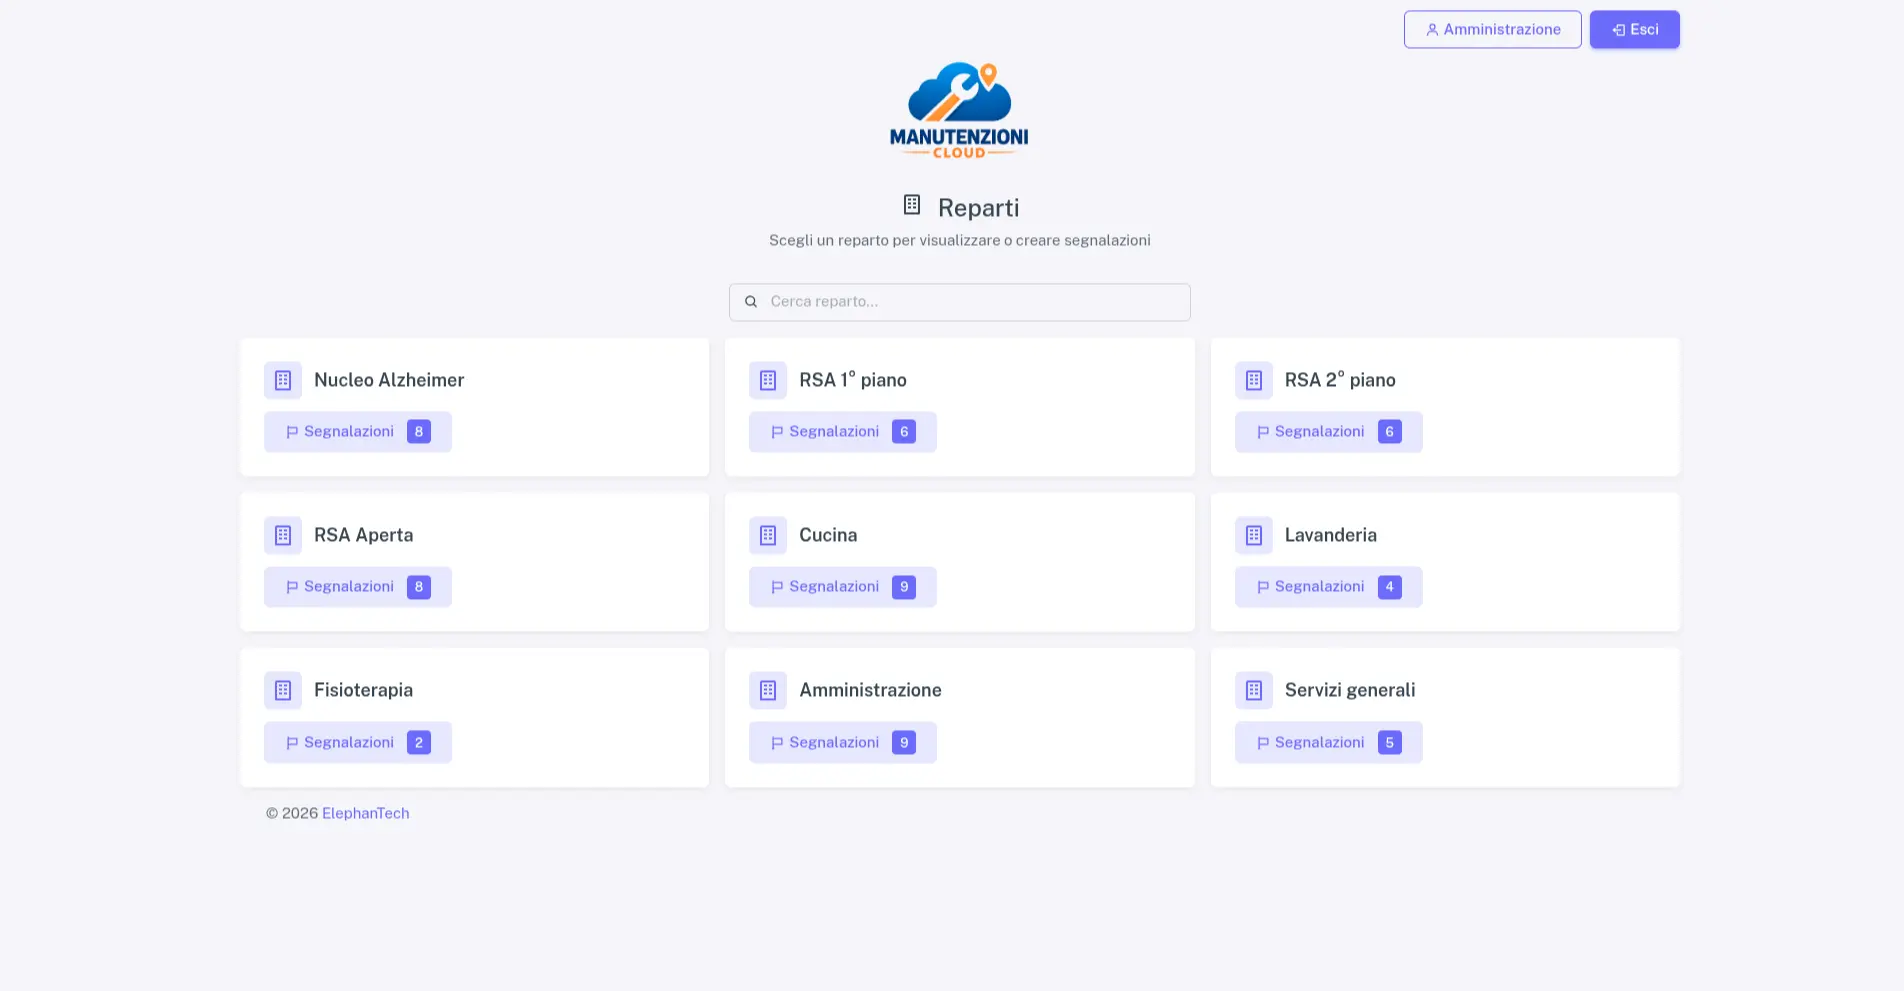Click the building icon beside Cucina
1904x991 pixels.
[x=768, y=535]
